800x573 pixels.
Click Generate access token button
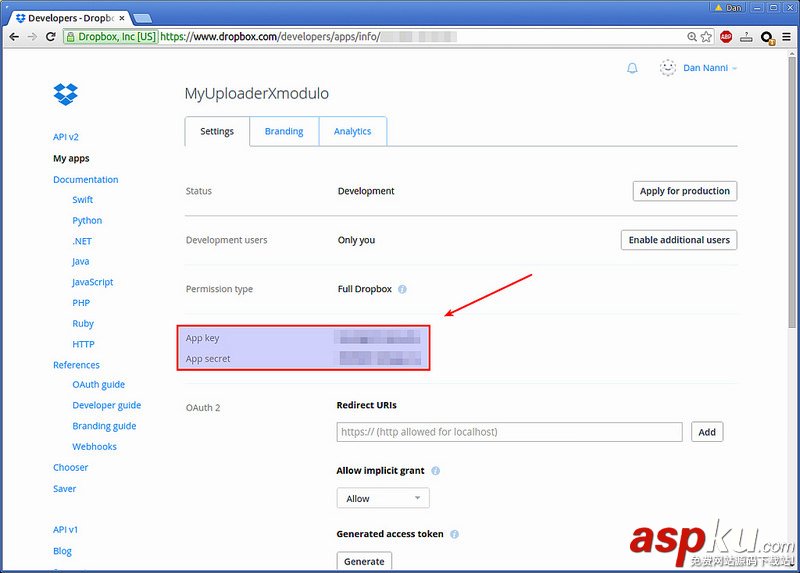click(364, 561)
